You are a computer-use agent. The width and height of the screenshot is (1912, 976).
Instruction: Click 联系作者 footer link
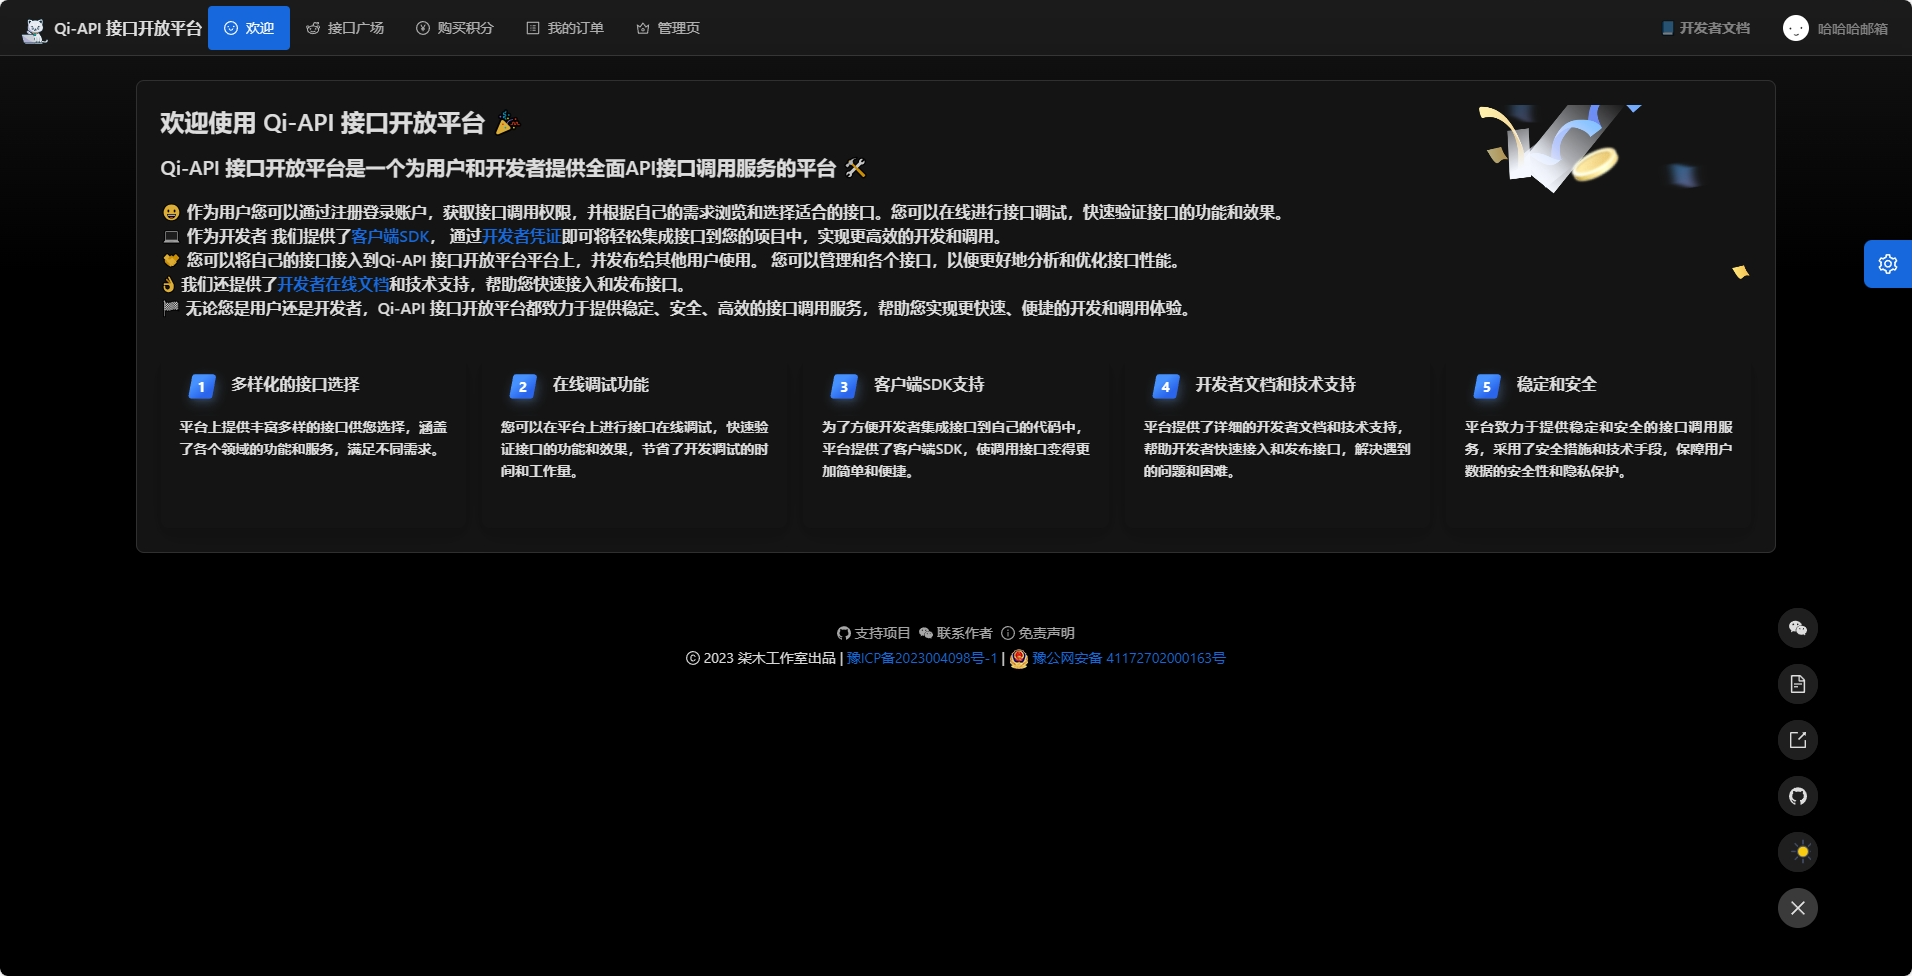tap(956, 633)
